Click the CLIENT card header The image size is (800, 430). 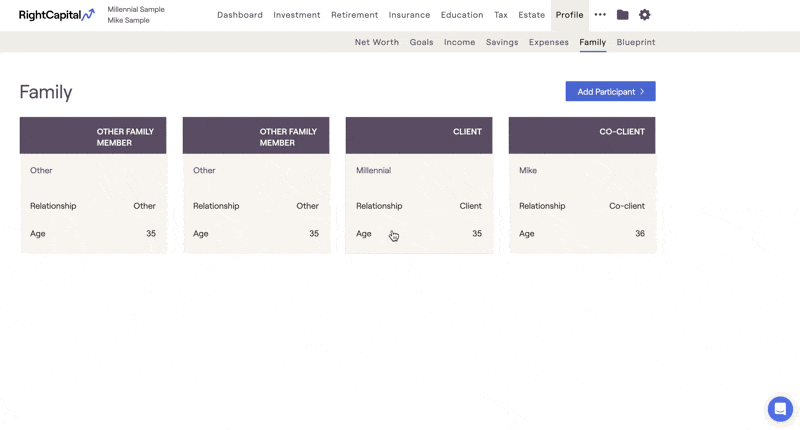pyautogui.click(x=419, y=135)
